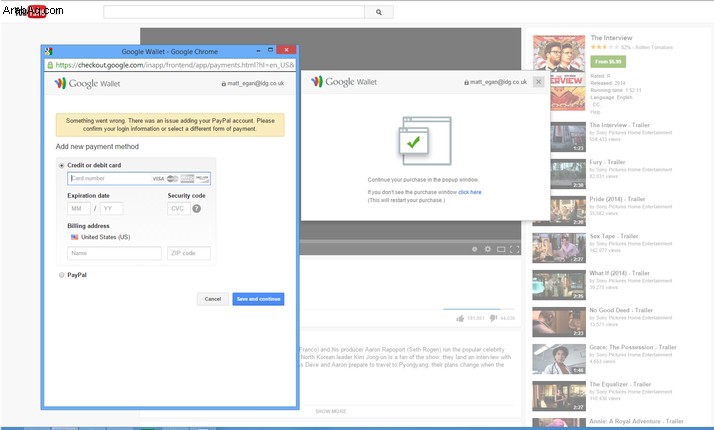Screen dimensions: 714x430
Task: Click account email in the popup window
Action: point(253,83)
